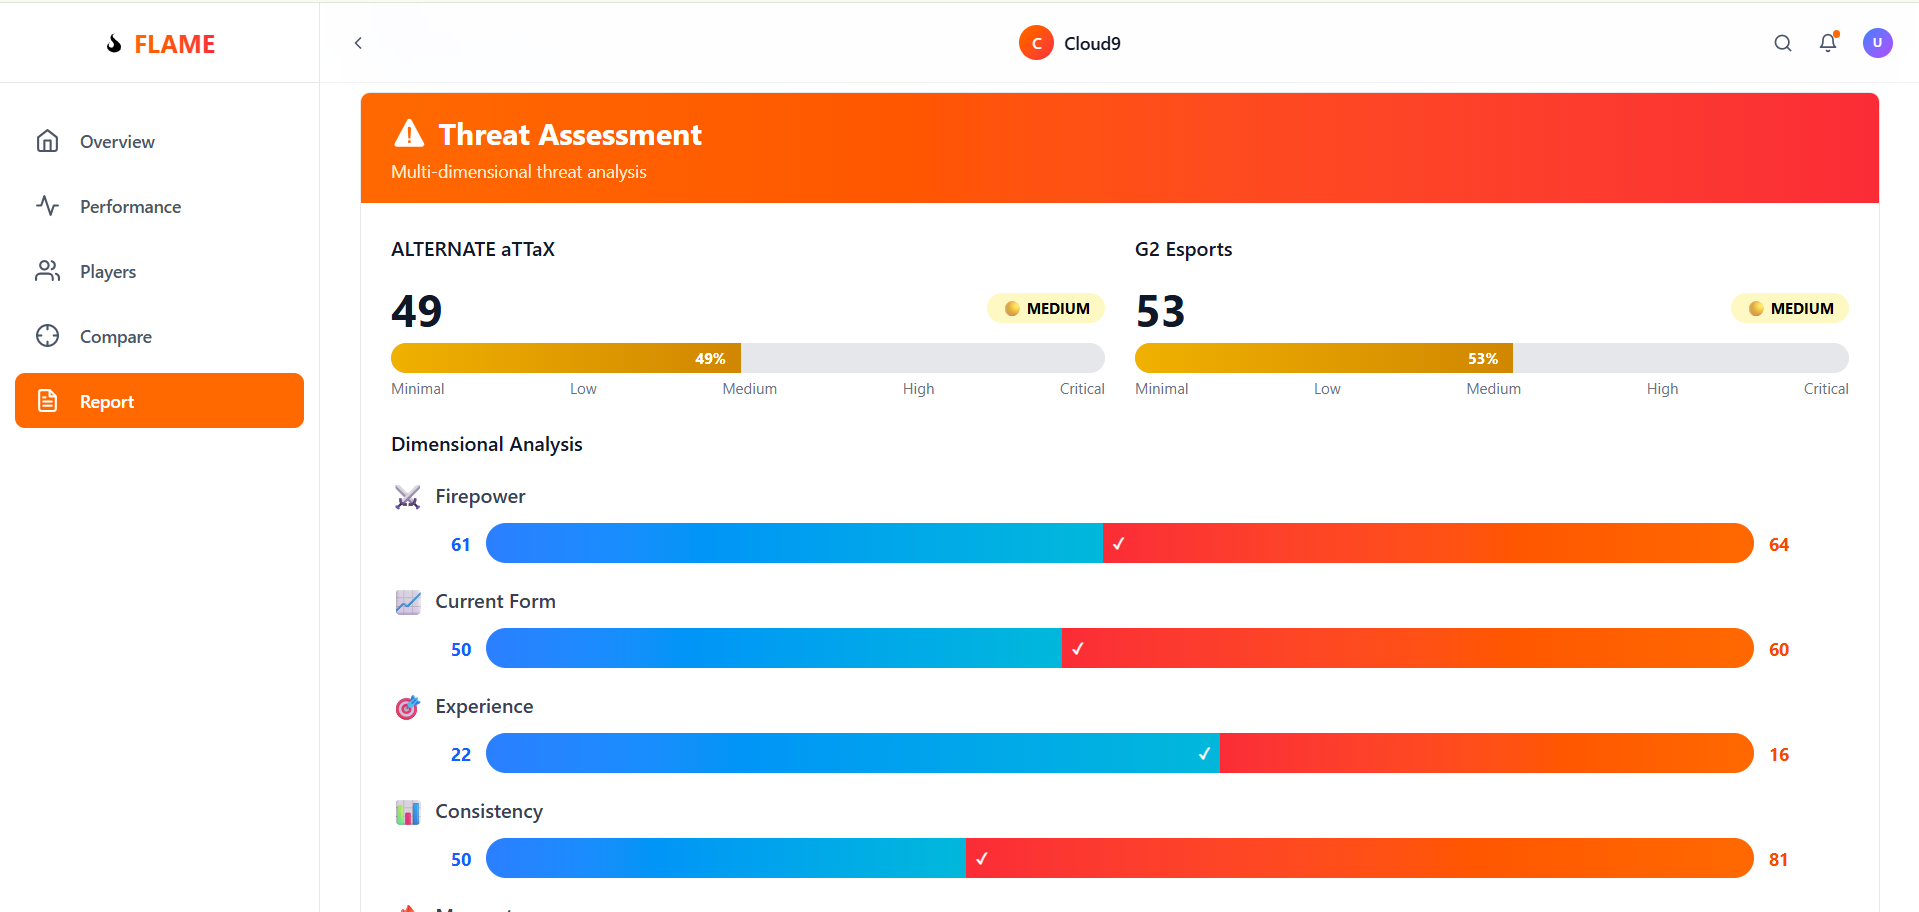Click the Consistency label
1919x912 pixels.
[489, 811]
